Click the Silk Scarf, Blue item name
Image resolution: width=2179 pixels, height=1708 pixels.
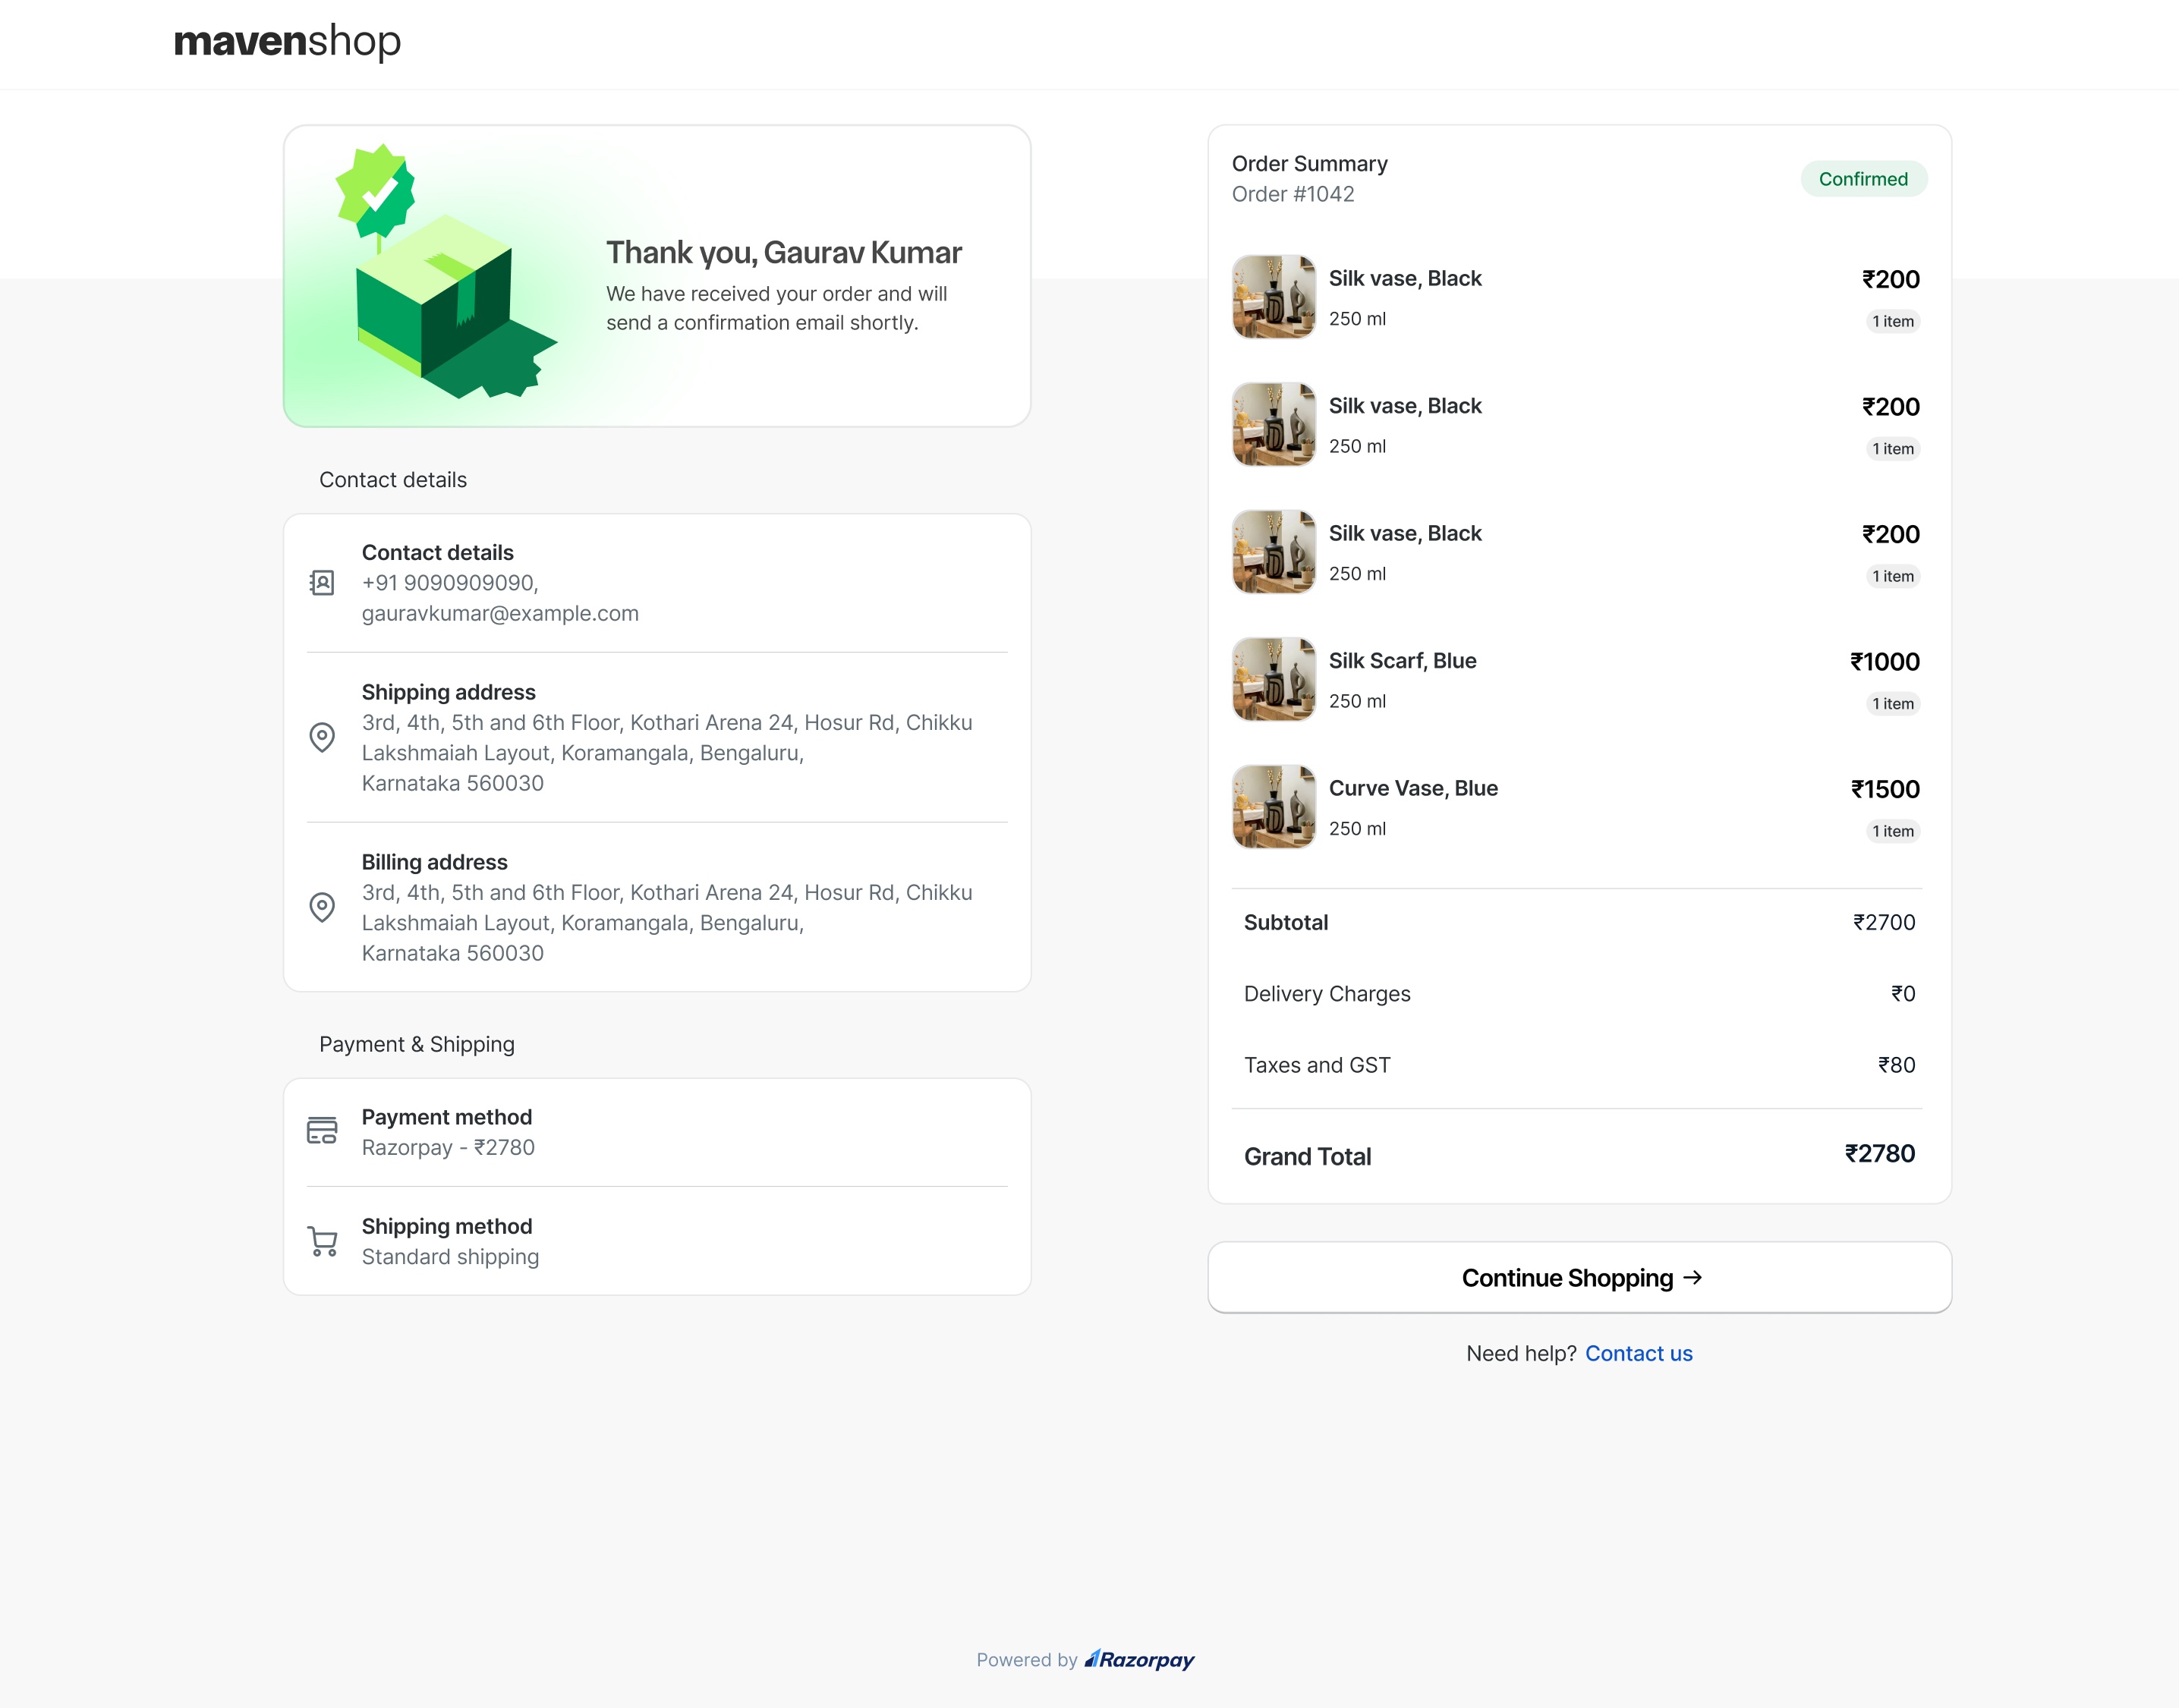coord(1402,660)
